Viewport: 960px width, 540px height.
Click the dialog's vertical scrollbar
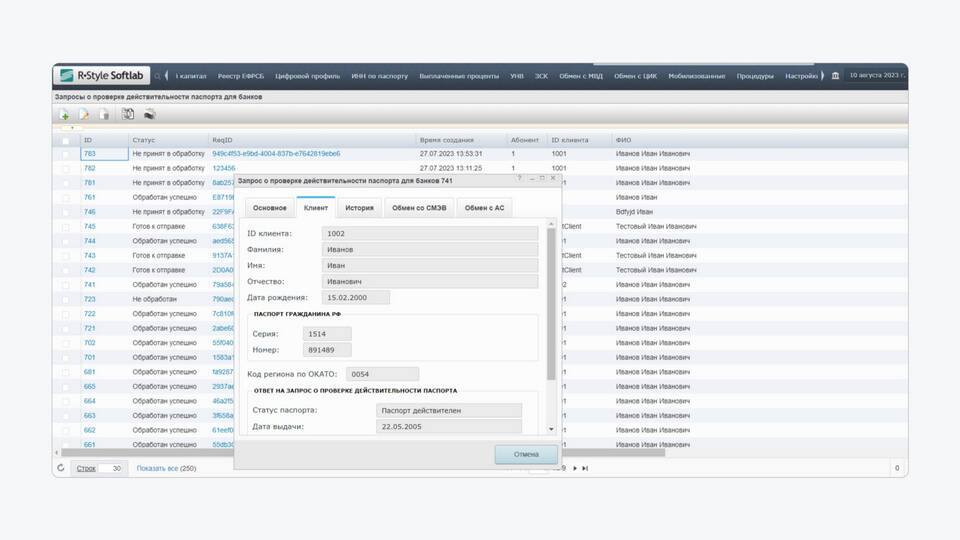tap(551, 300)
